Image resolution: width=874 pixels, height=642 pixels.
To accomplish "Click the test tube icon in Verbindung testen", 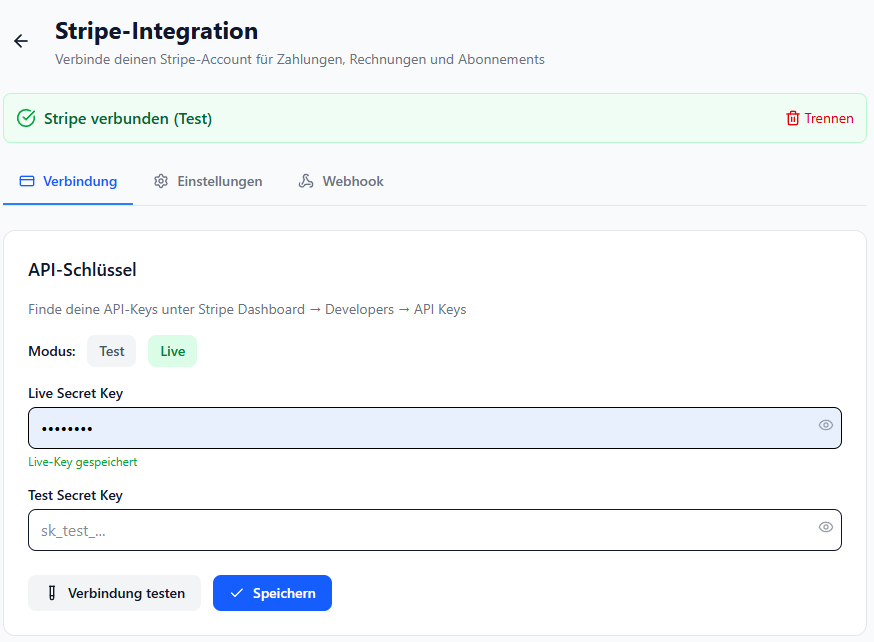I will [x=52, y=593].
